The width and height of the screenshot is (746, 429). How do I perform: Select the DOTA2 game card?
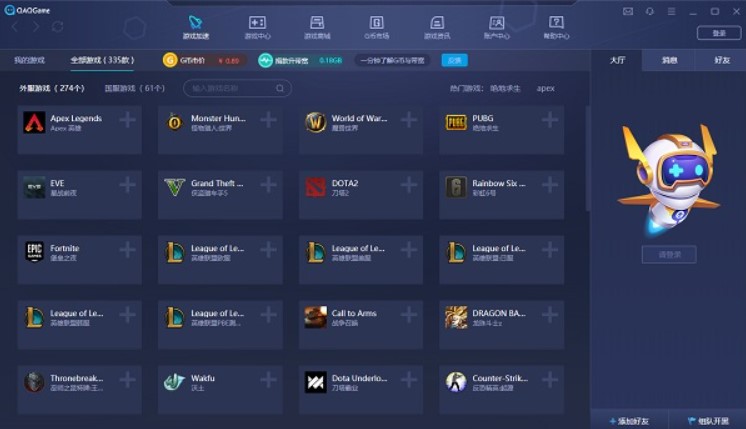pos(361,195)
